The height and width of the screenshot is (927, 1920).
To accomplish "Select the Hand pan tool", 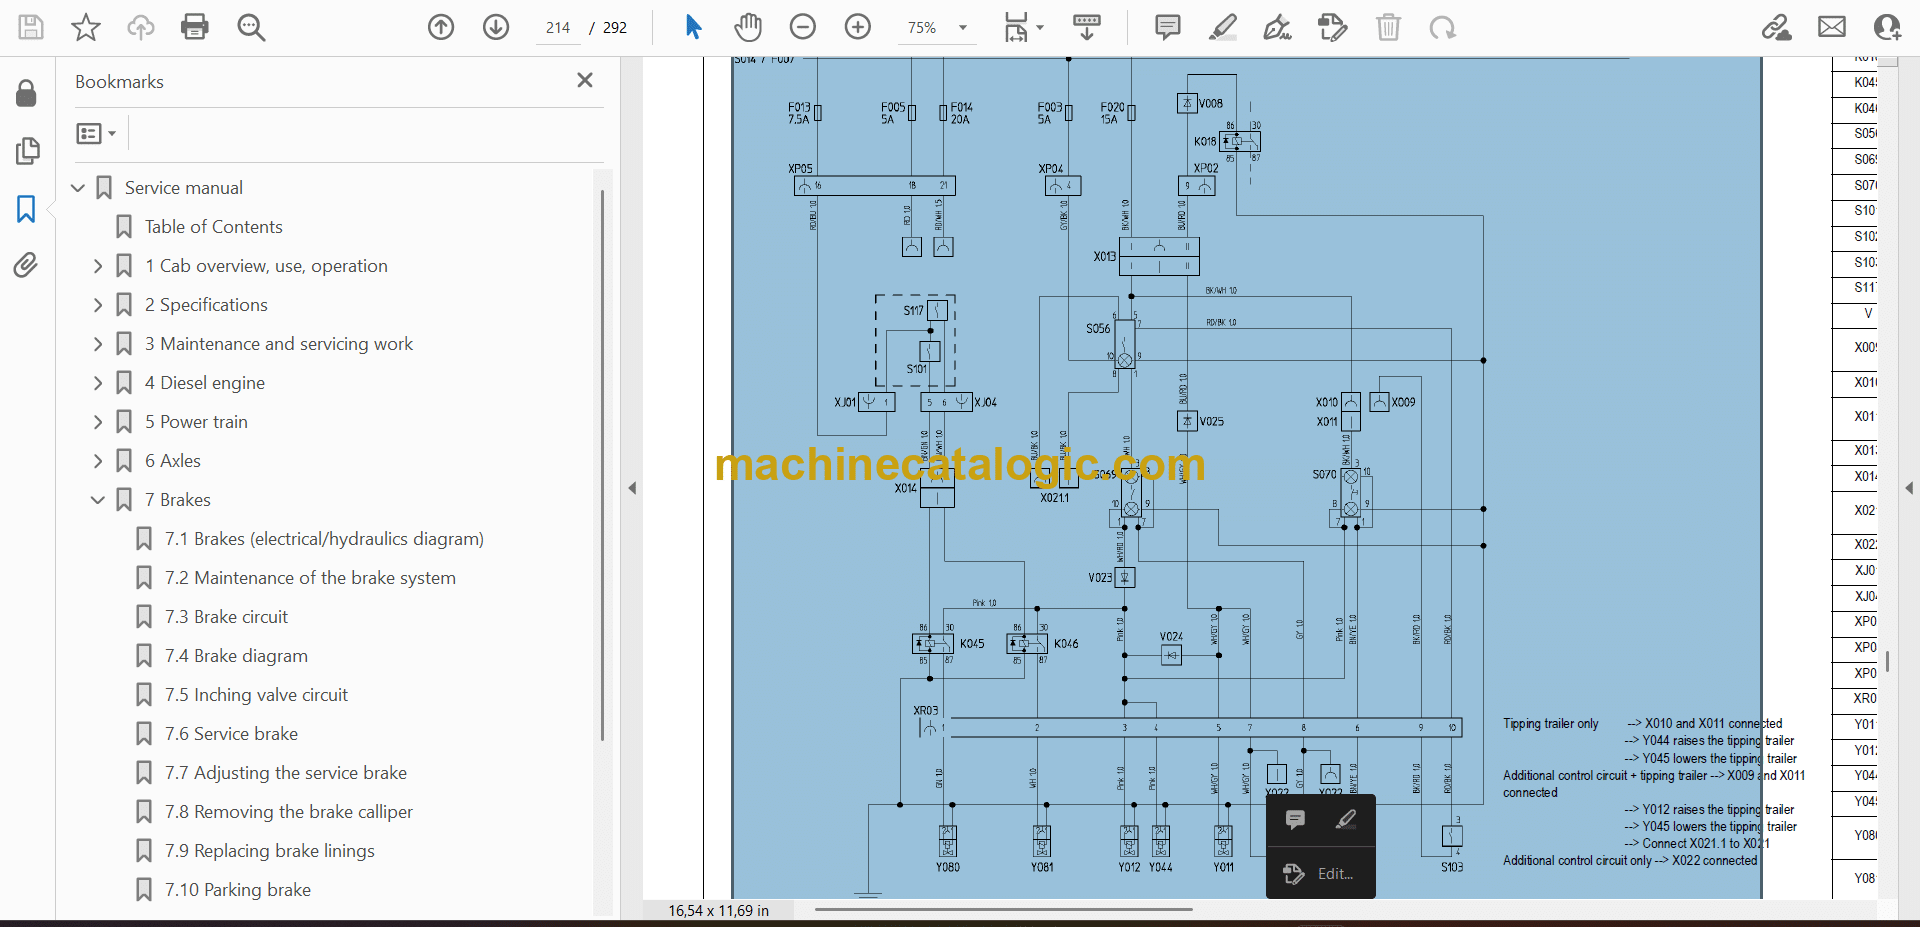I will pyautogui.click(x=747, y=27).
